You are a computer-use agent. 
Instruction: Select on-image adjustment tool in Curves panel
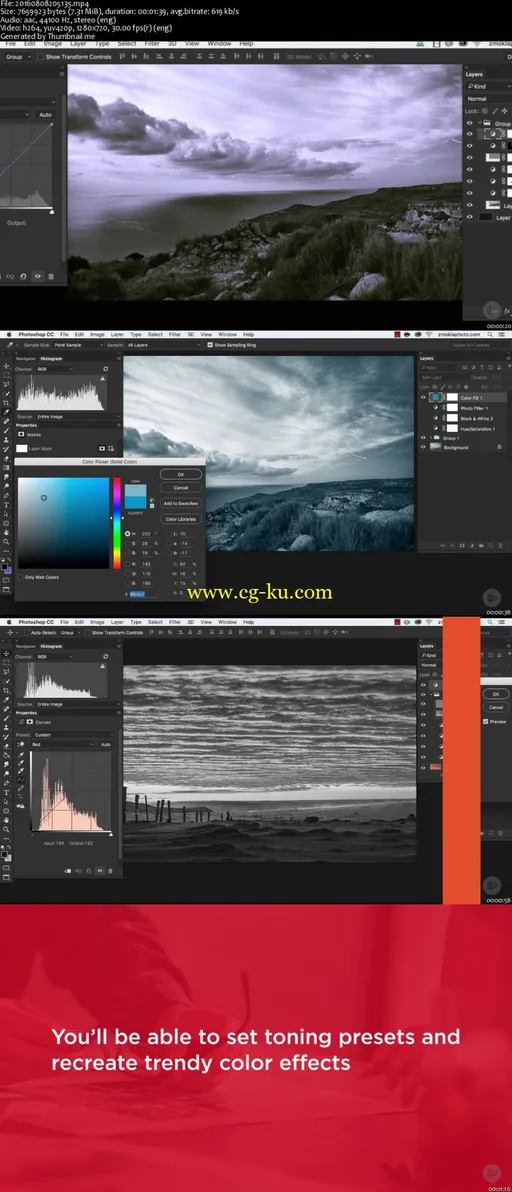pyautogui.click(x=21, y=744)
